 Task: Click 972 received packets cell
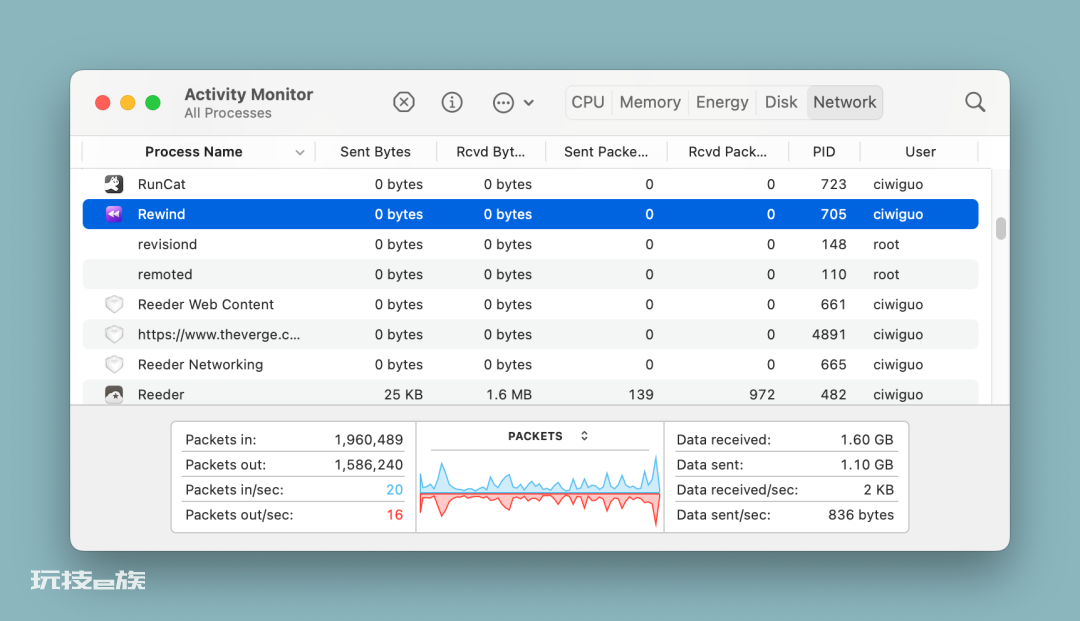tap(762, 394)
